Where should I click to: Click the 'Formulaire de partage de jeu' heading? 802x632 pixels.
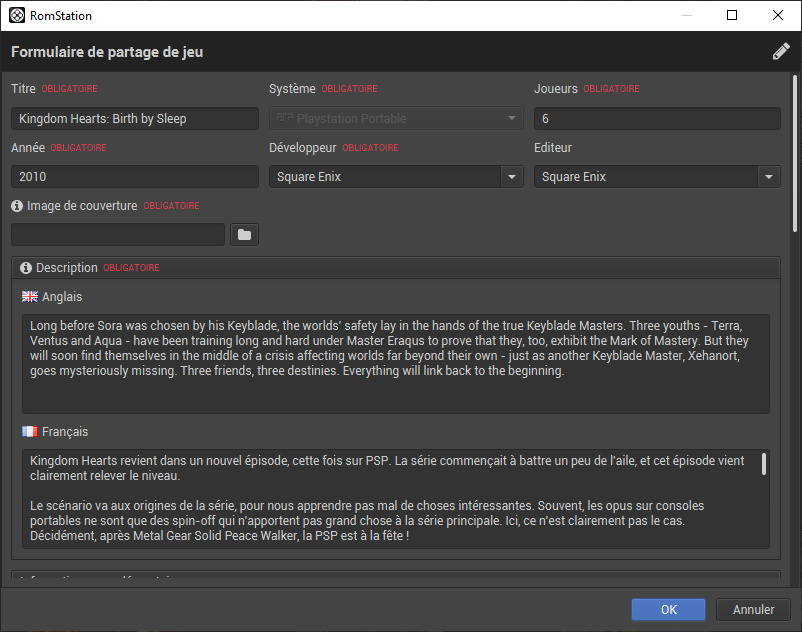tap(107, 52)
